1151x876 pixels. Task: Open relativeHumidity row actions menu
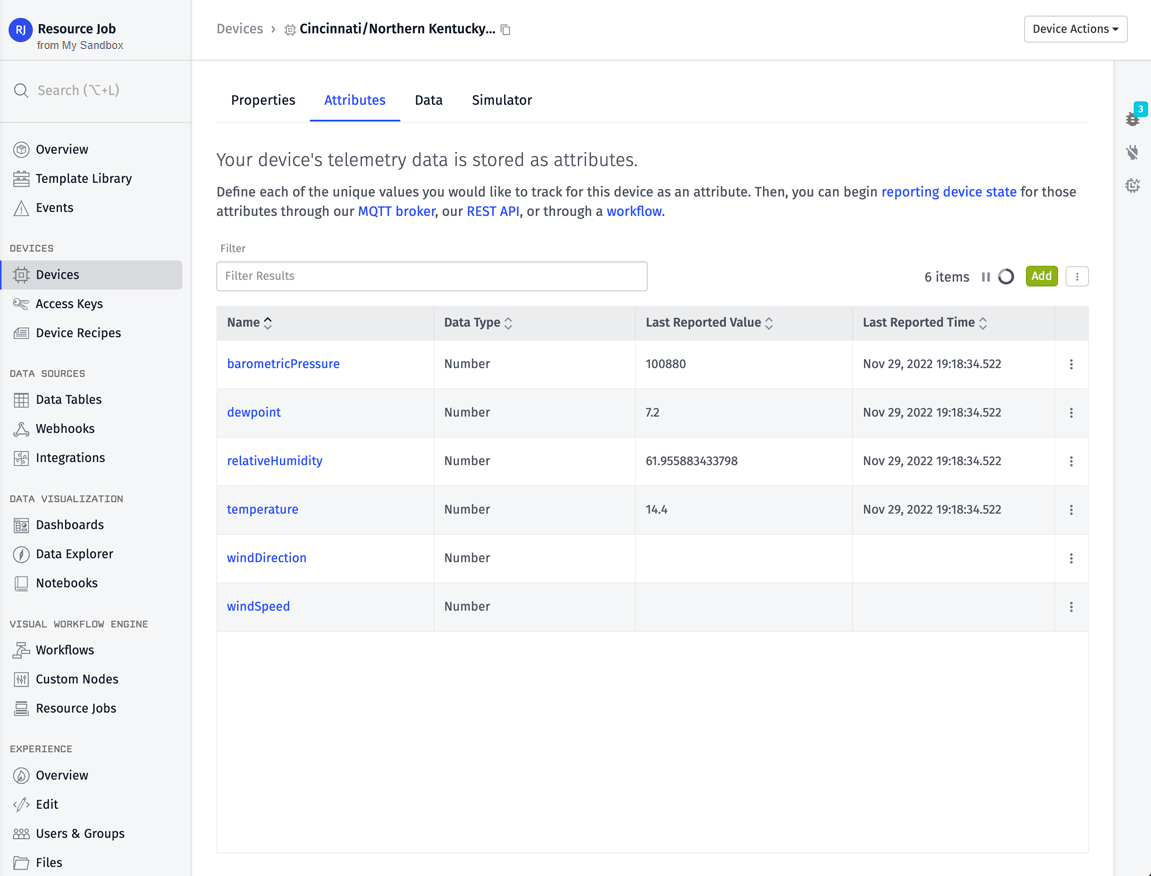tap(1071, 461)
